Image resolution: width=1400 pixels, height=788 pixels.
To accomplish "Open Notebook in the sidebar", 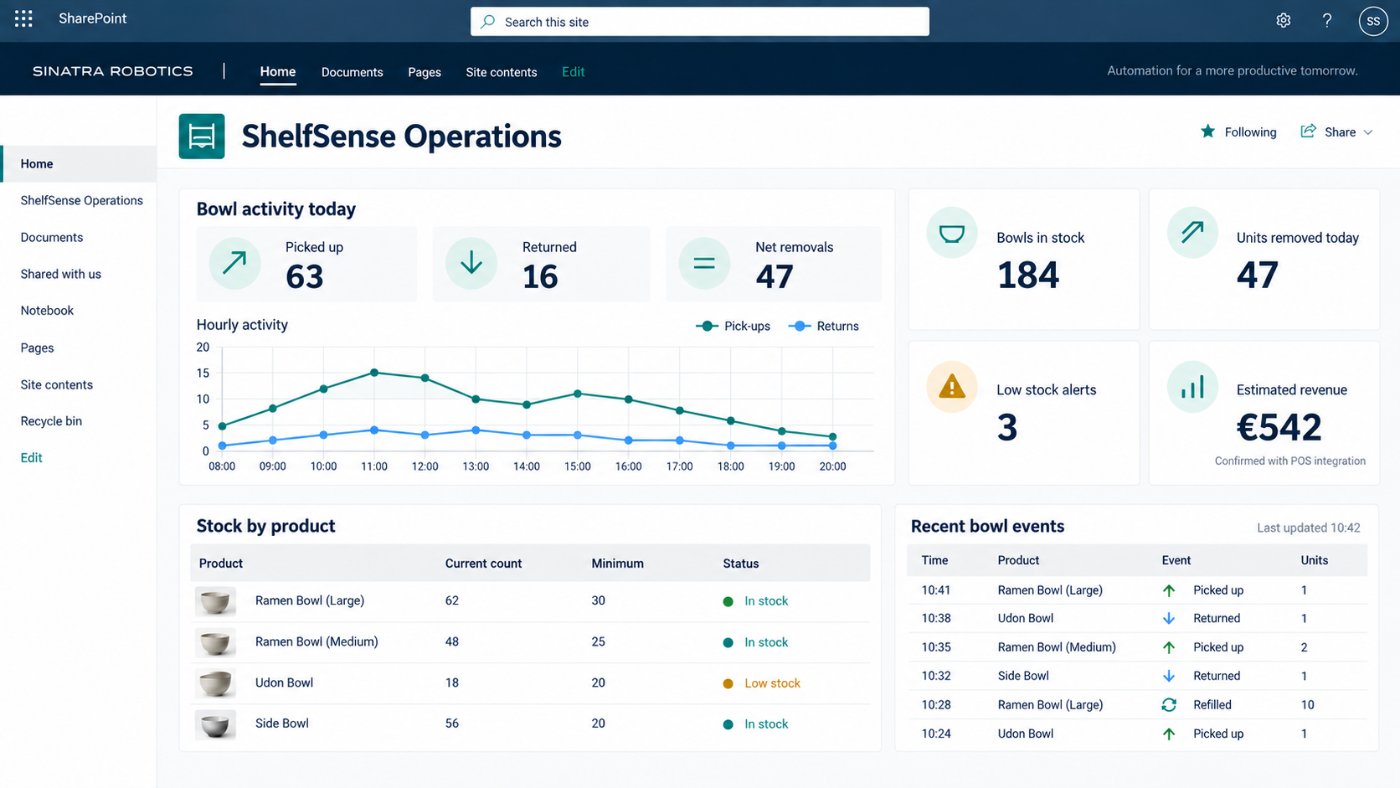I will pos(47,311).
